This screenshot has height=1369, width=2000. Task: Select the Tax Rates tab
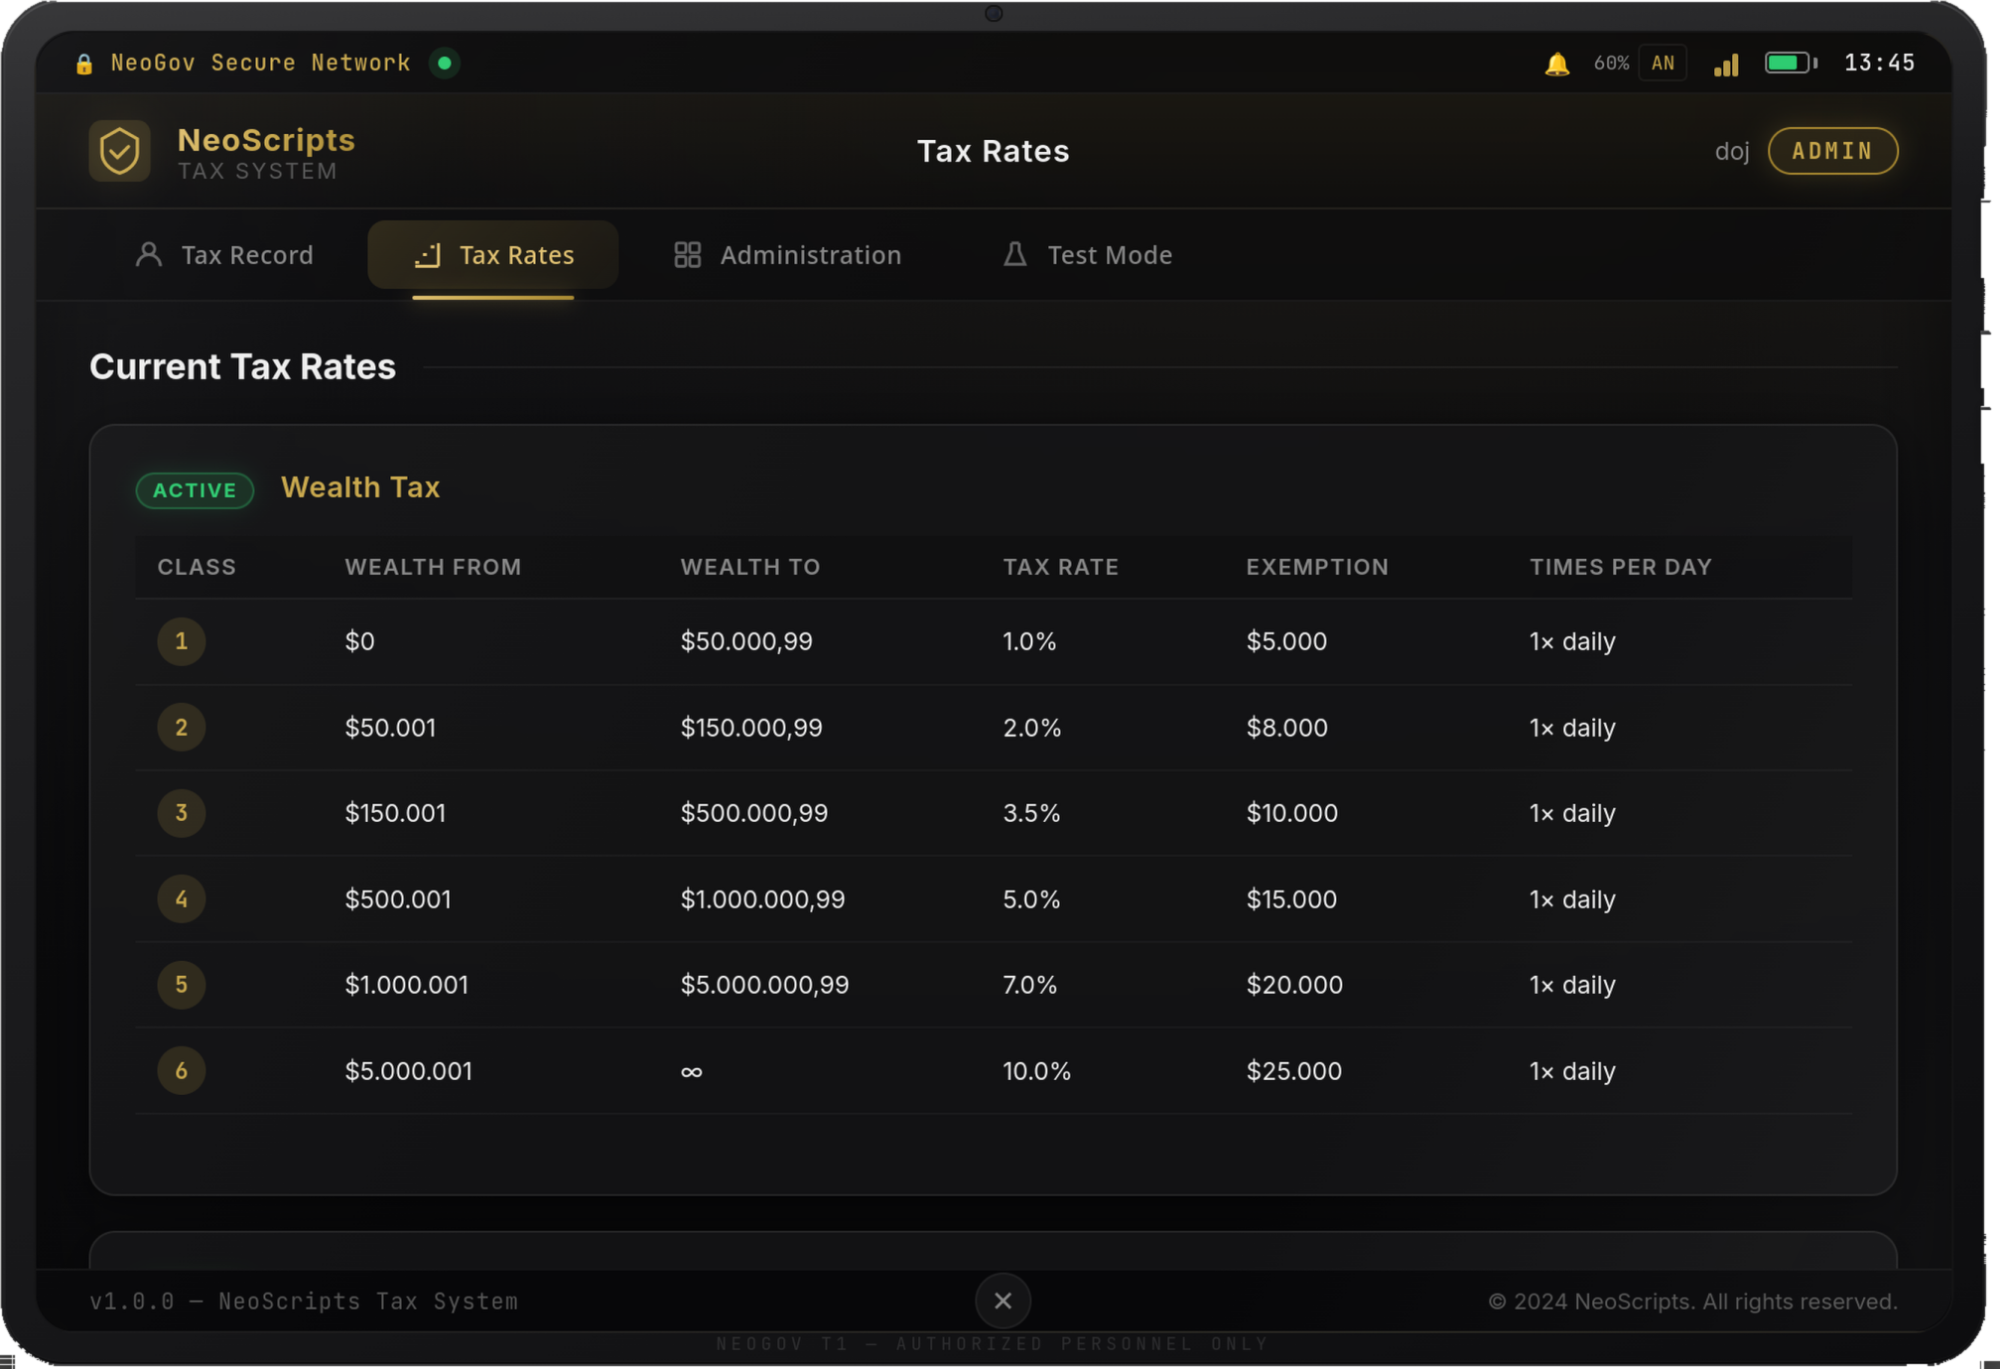coord(493,255)
